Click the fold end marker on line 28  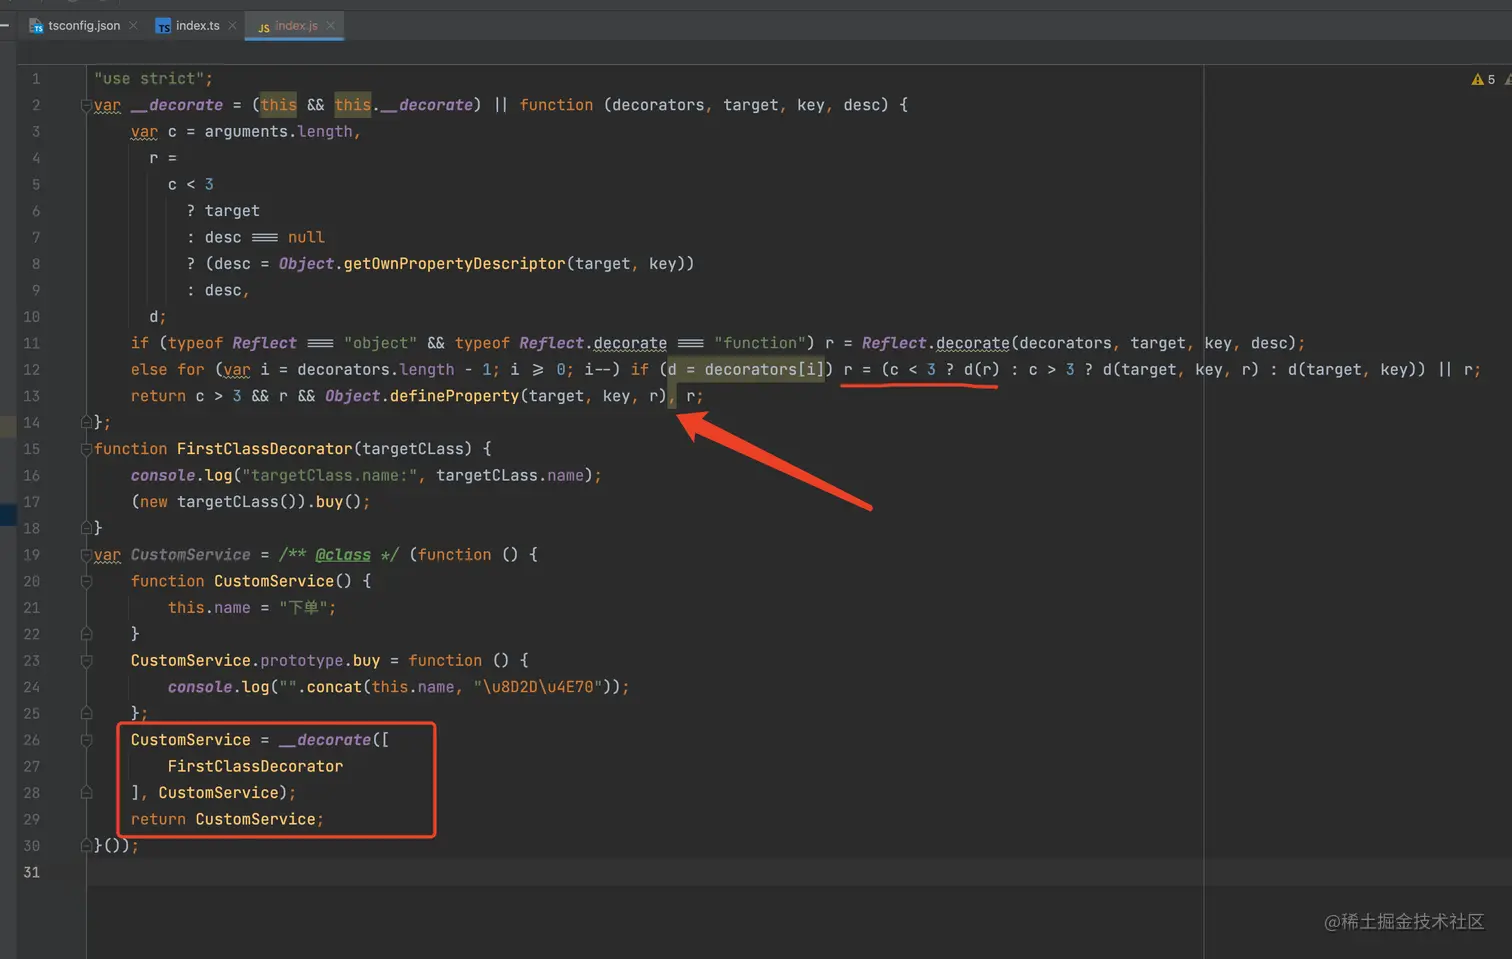pos(86,793)
